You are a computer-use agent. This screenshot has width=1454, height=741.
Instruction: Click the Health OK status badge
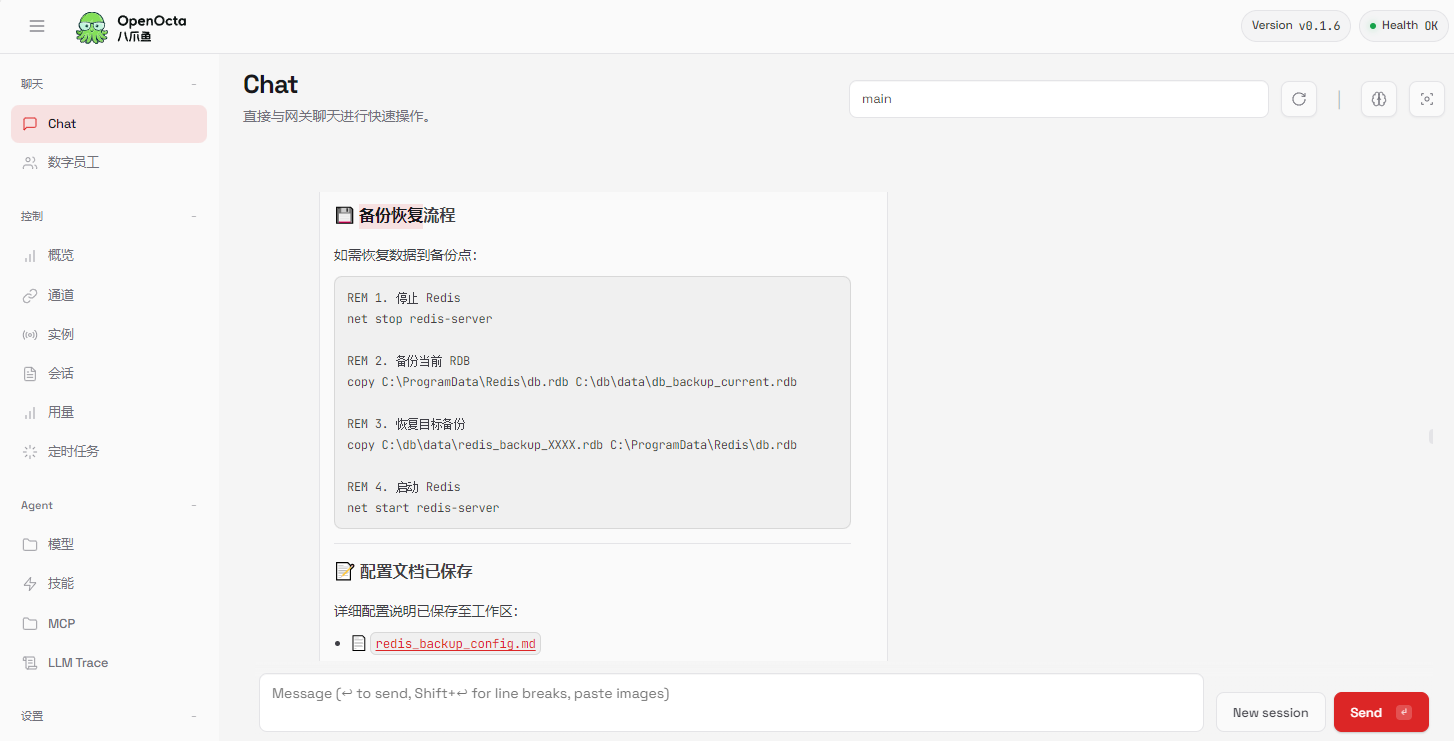pos(1403,26)
